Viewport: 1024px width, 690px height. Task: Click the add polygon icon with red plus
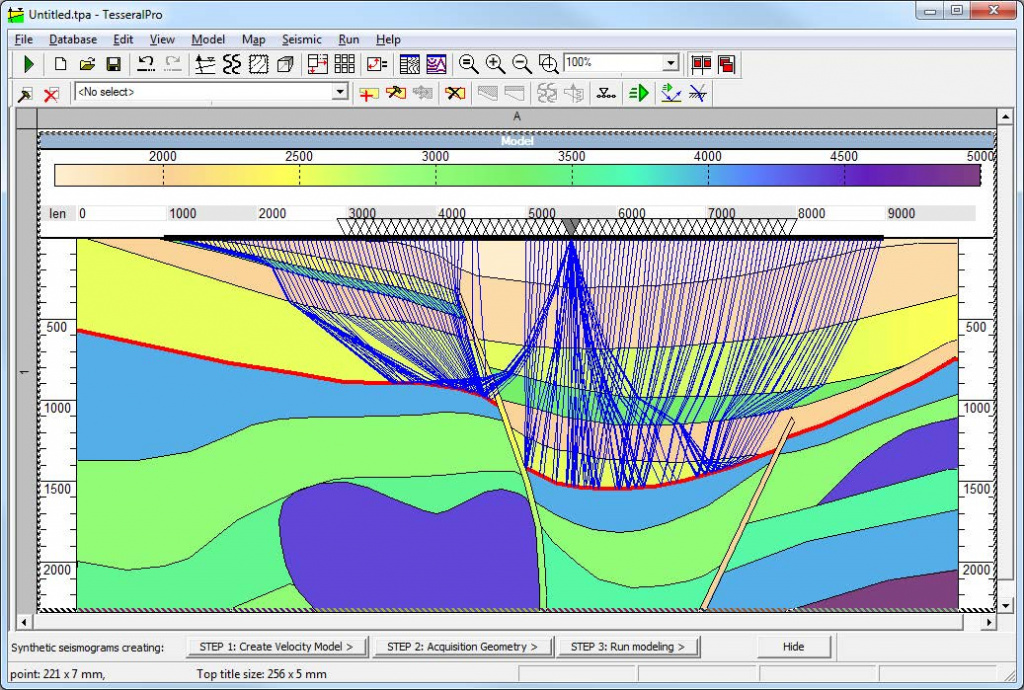[369, 93]
